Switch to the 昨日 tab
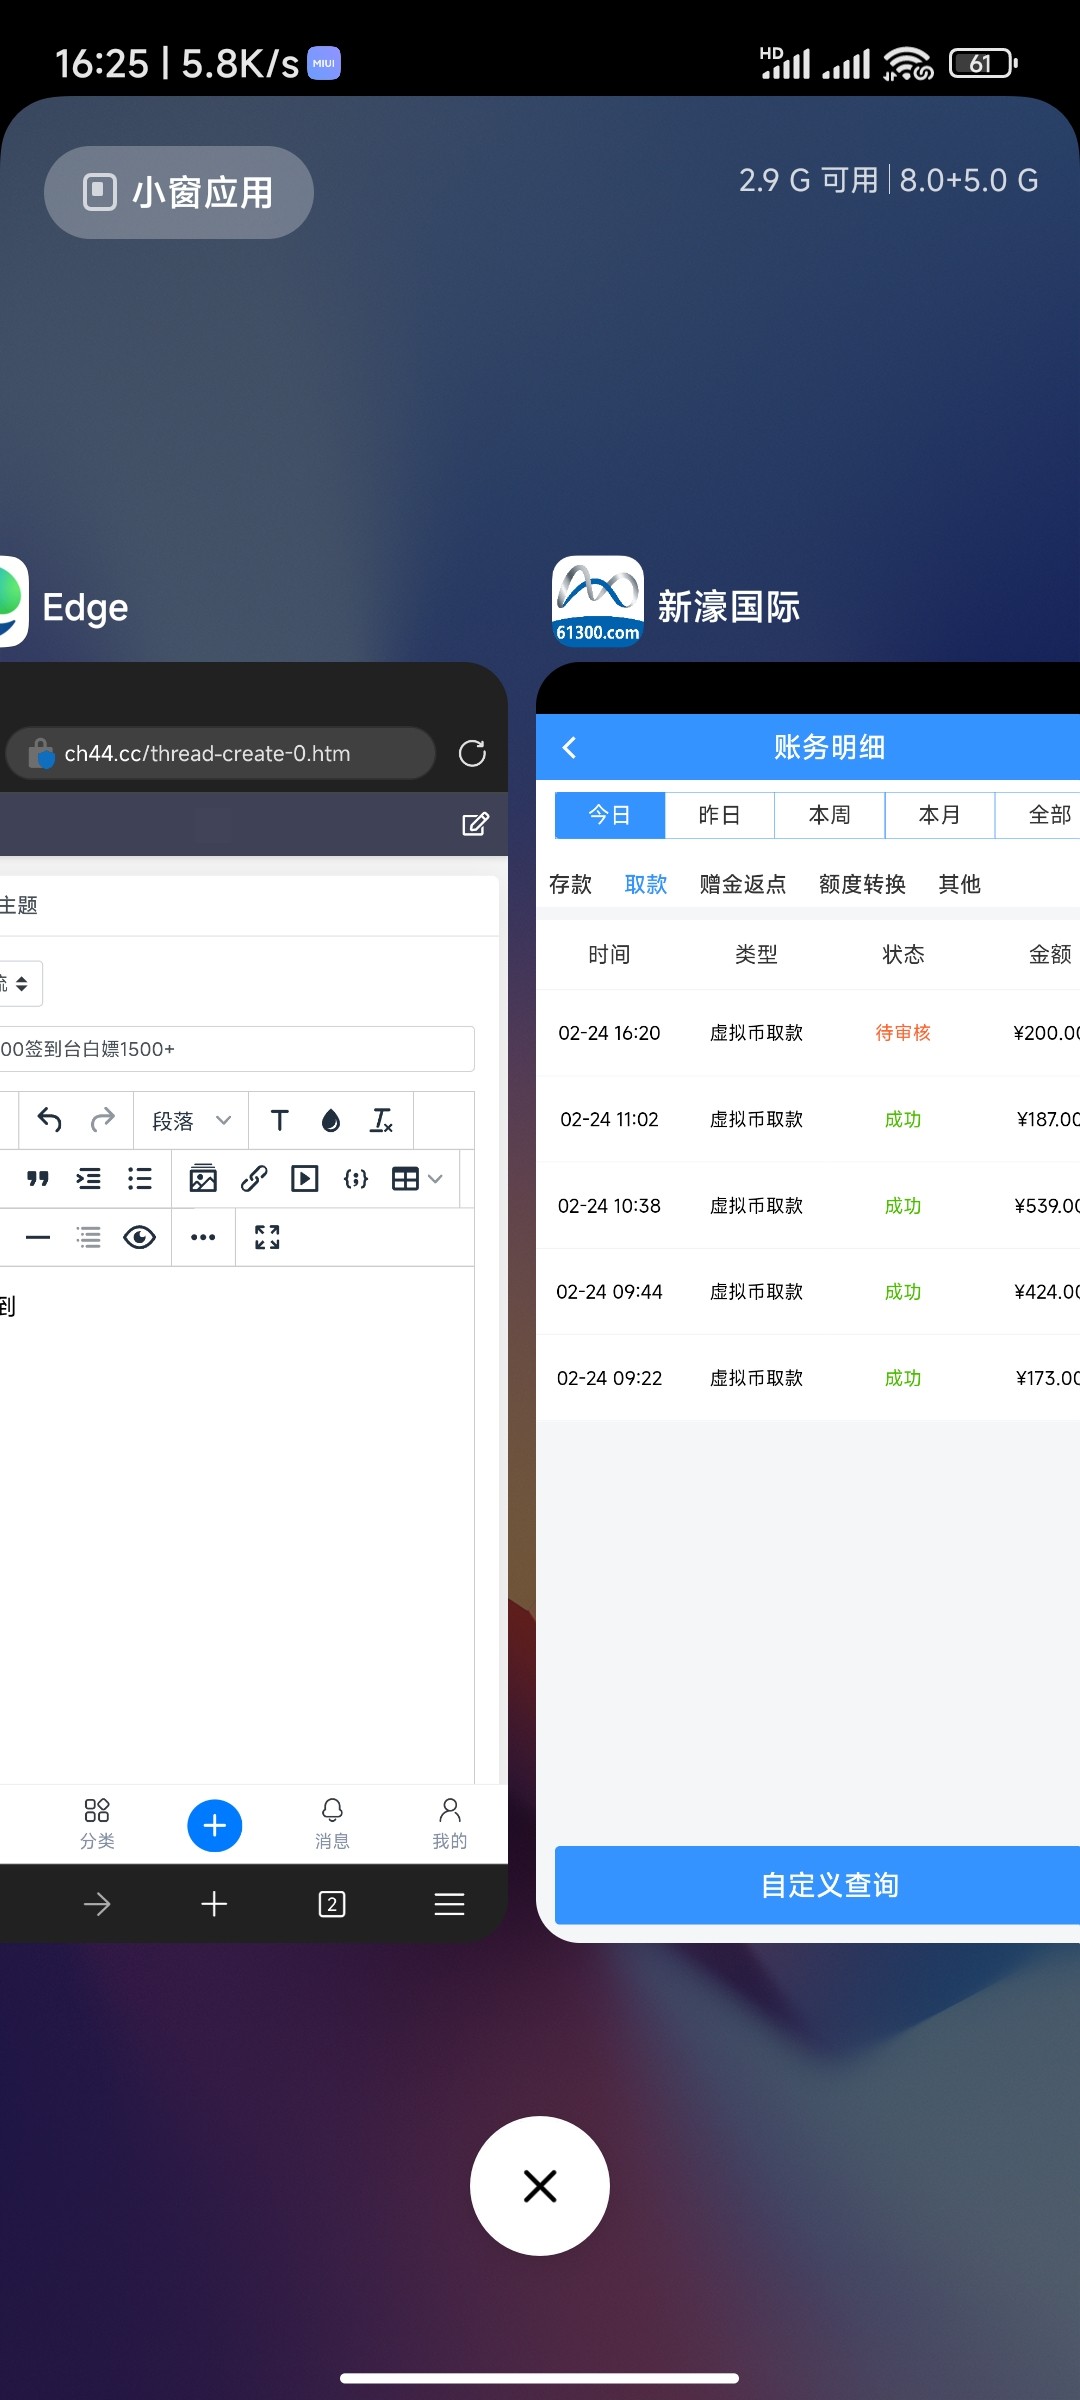1080x2400 pixels. click(x=719, y=815)
